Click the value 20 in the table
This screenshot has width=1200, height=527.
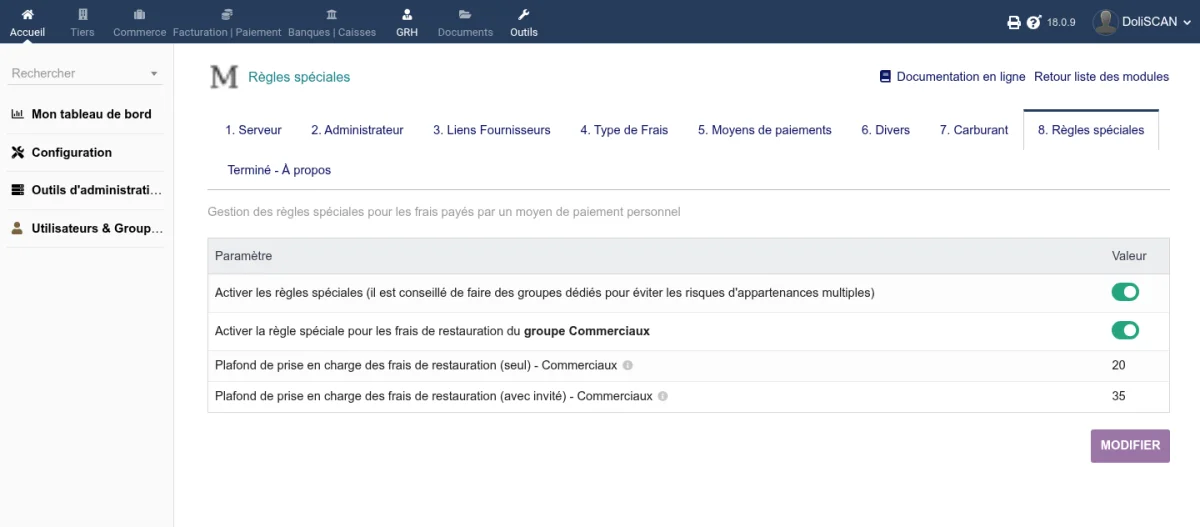(1118, 366)
